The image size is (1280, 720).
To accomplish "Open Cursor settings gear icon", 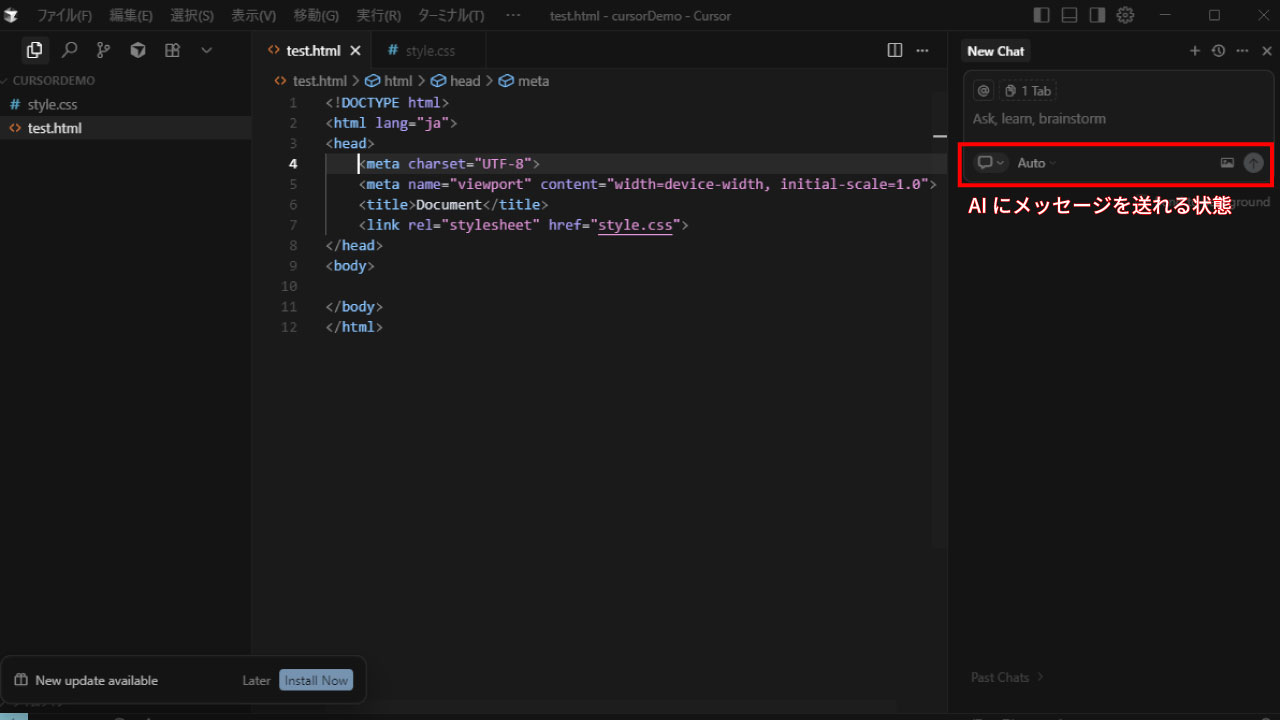I will pyautogui.click(x=1125, y=15).
